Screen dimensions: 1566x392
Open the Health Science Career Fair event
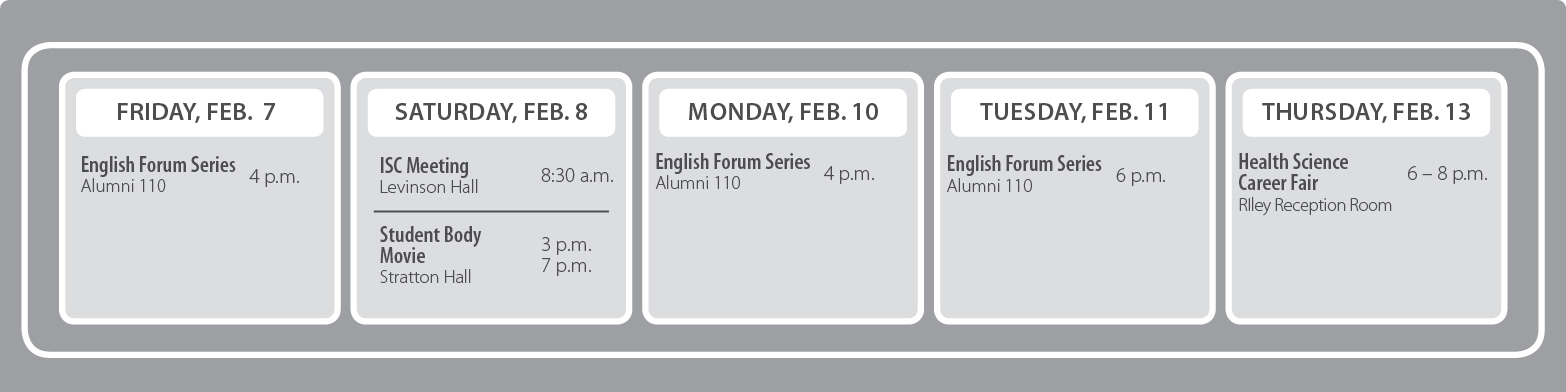(1293, 172)
